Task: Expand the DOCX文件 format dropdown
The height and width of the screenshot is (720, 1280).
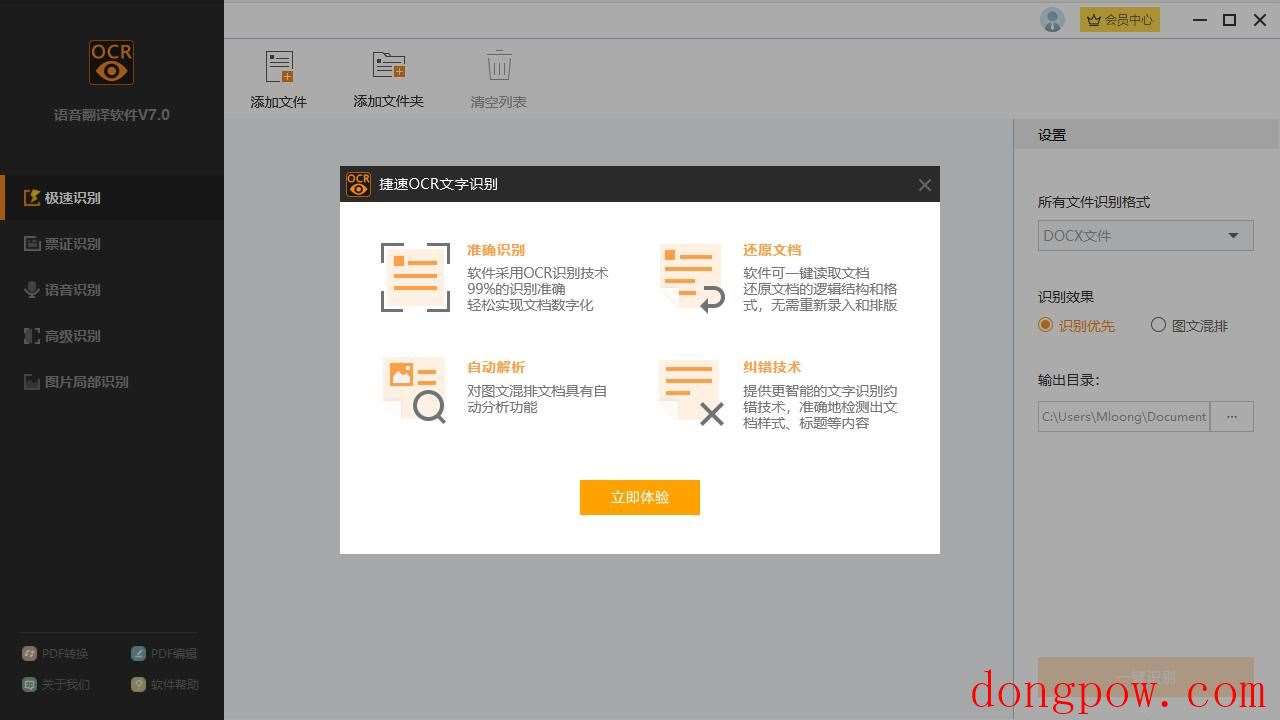Action: pyautogui.click(x=1145, y=236)
